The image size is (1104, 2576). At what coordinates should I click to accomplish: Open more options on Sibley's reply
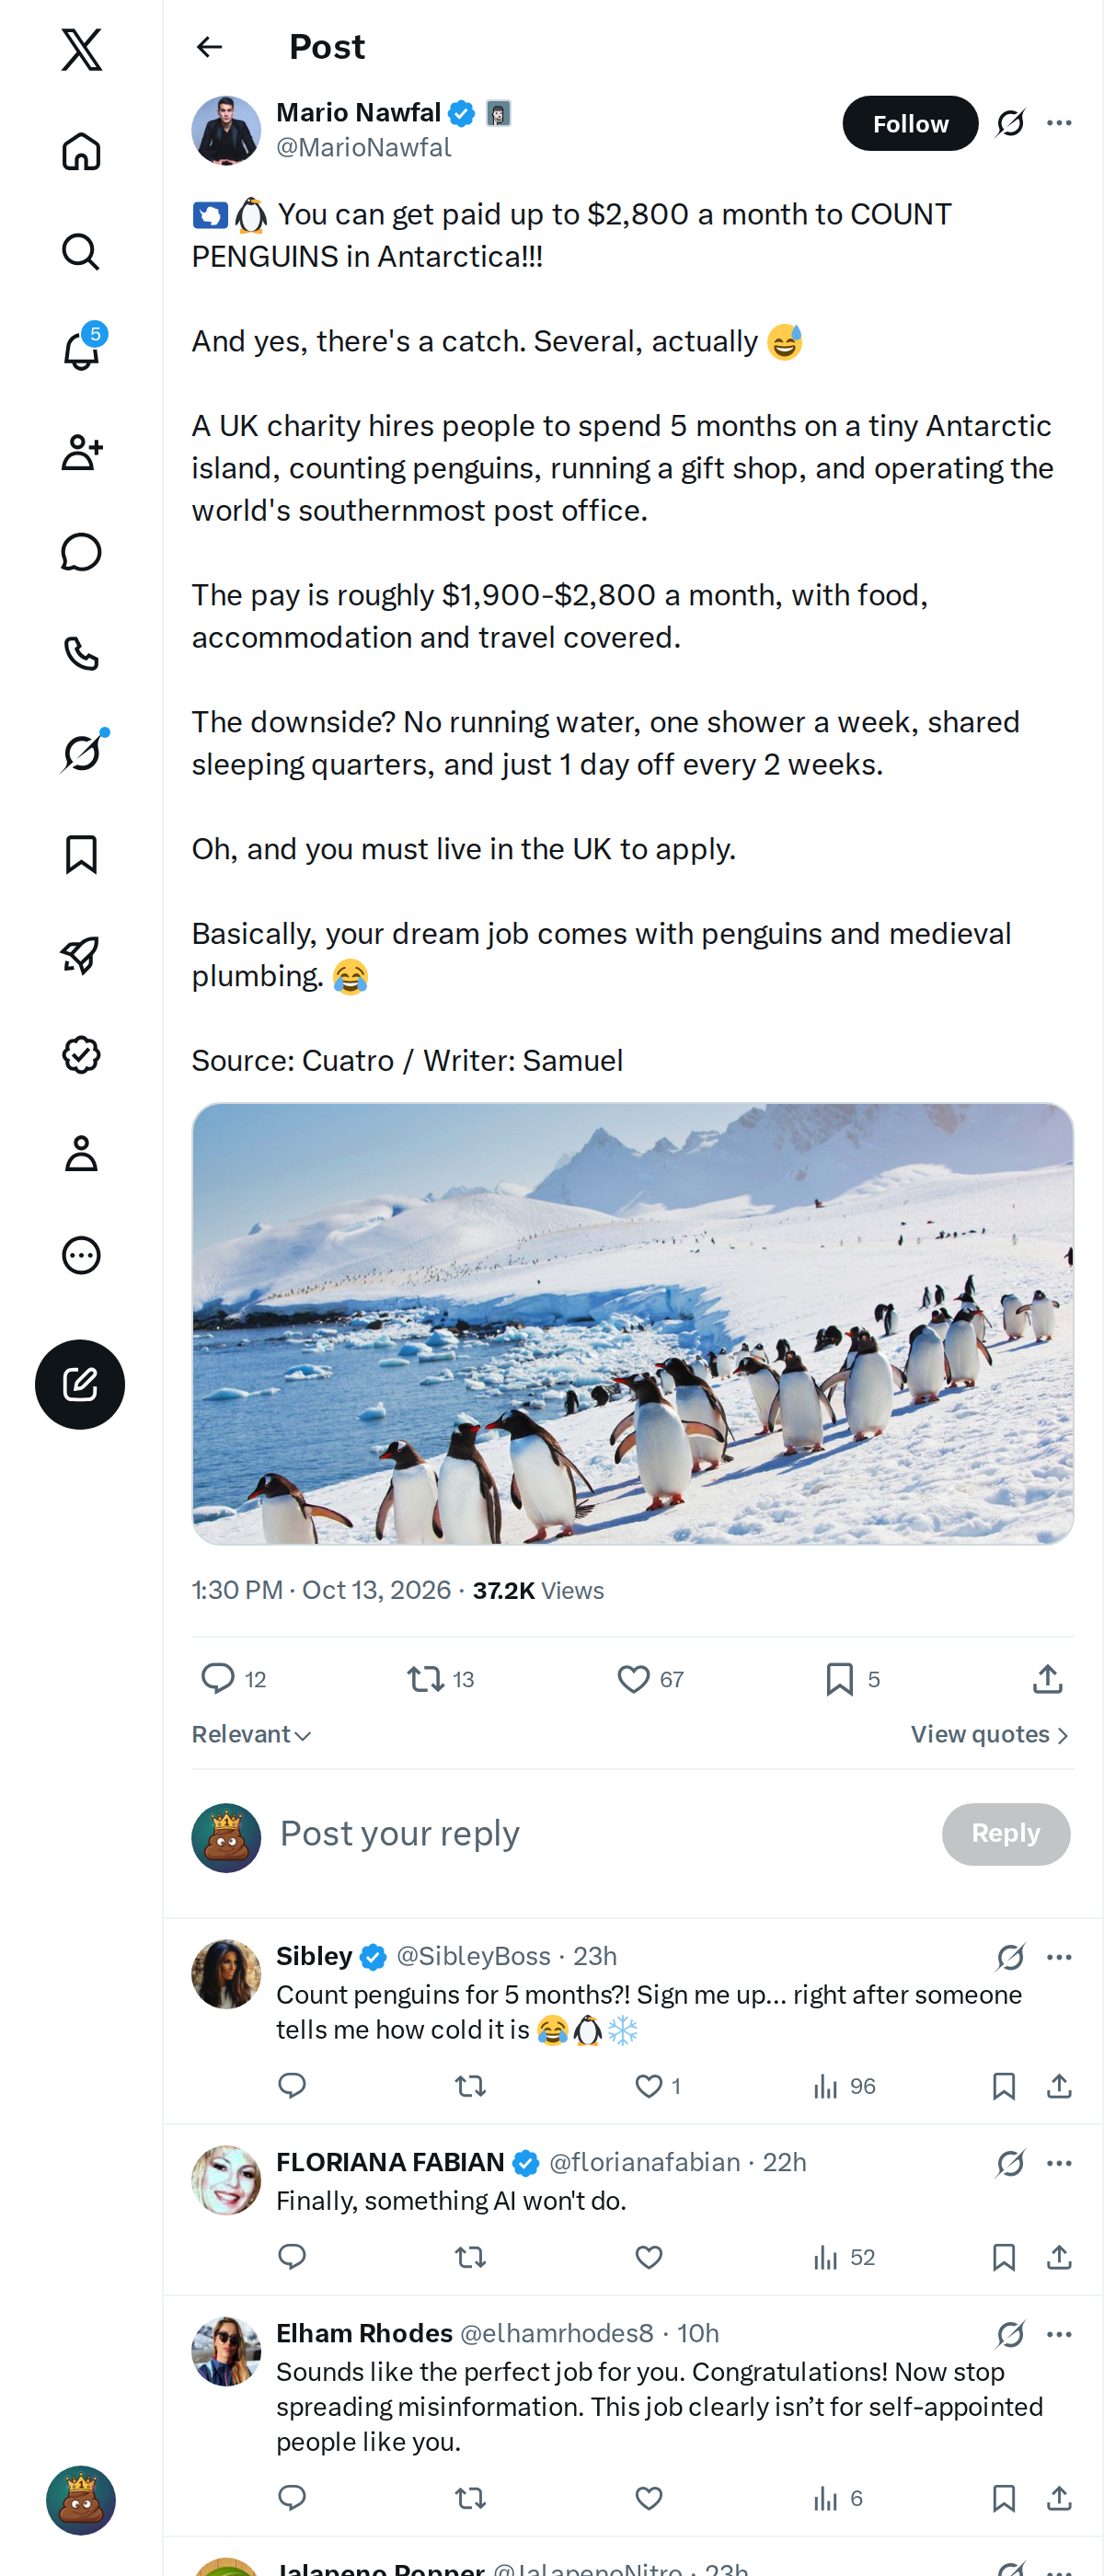[x=1059, y=1957]
